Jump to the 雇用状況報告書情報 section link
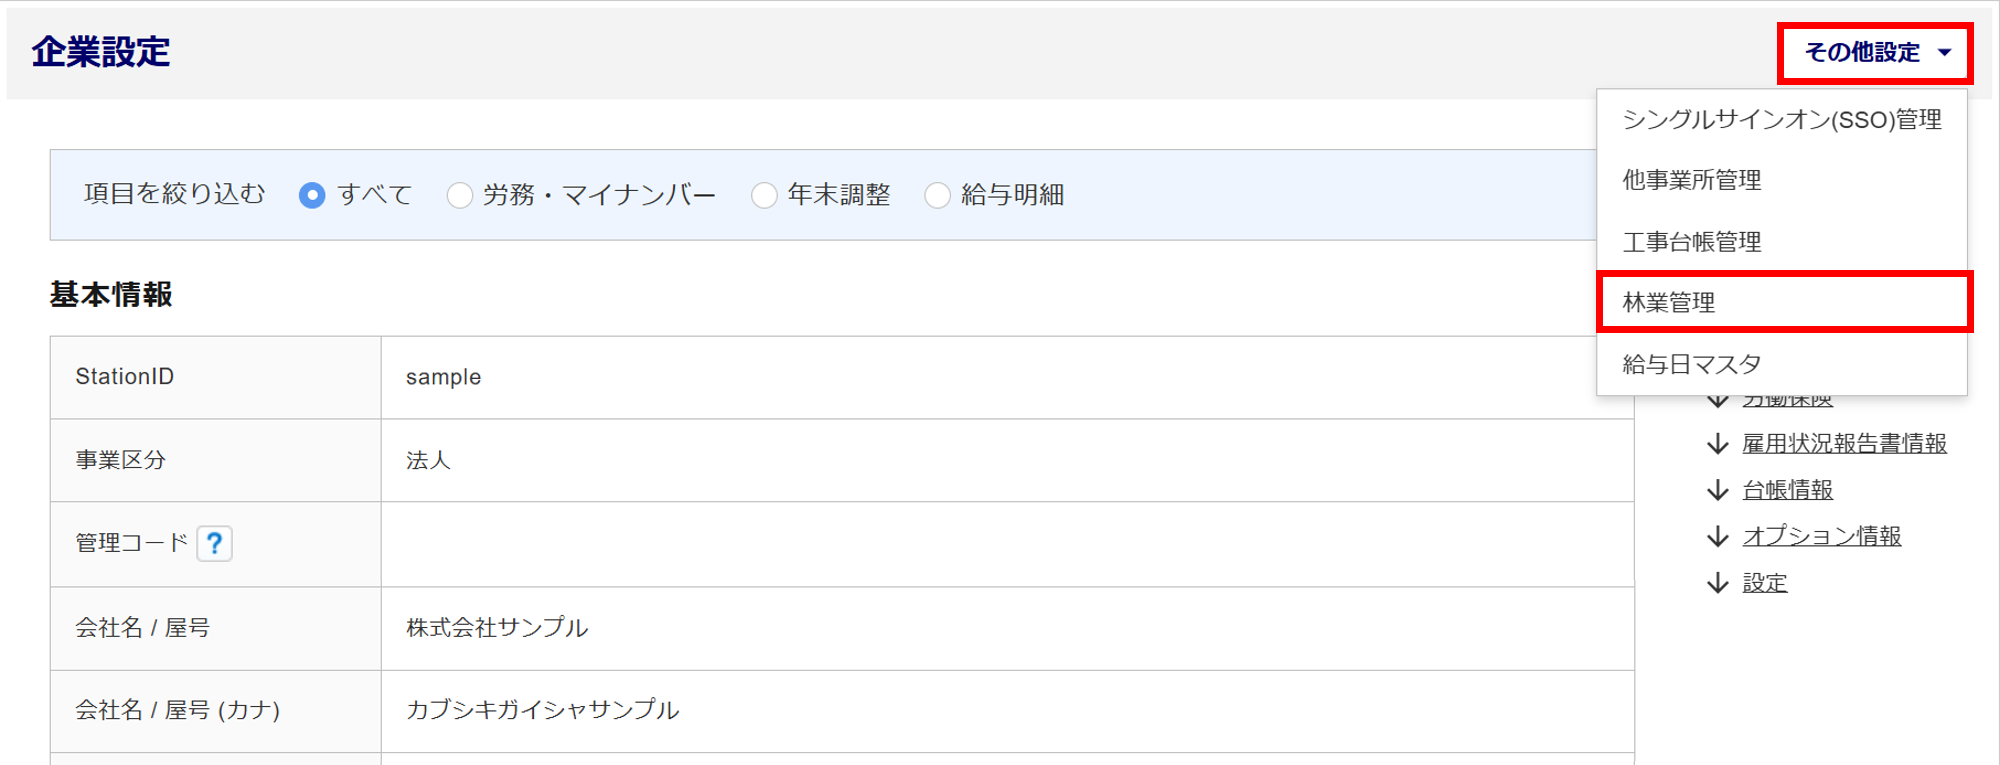This screenshot has width=2000, height=765. tap(1844, 444)
